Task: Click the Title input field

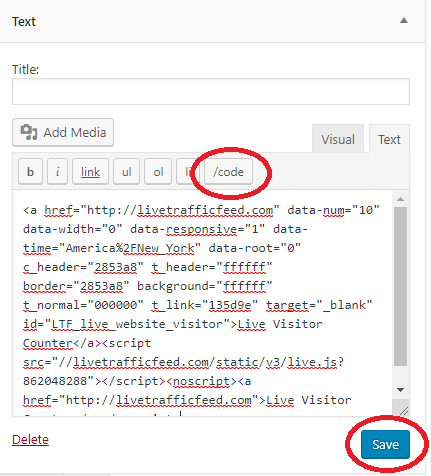Action: click(x=211, y=92)
